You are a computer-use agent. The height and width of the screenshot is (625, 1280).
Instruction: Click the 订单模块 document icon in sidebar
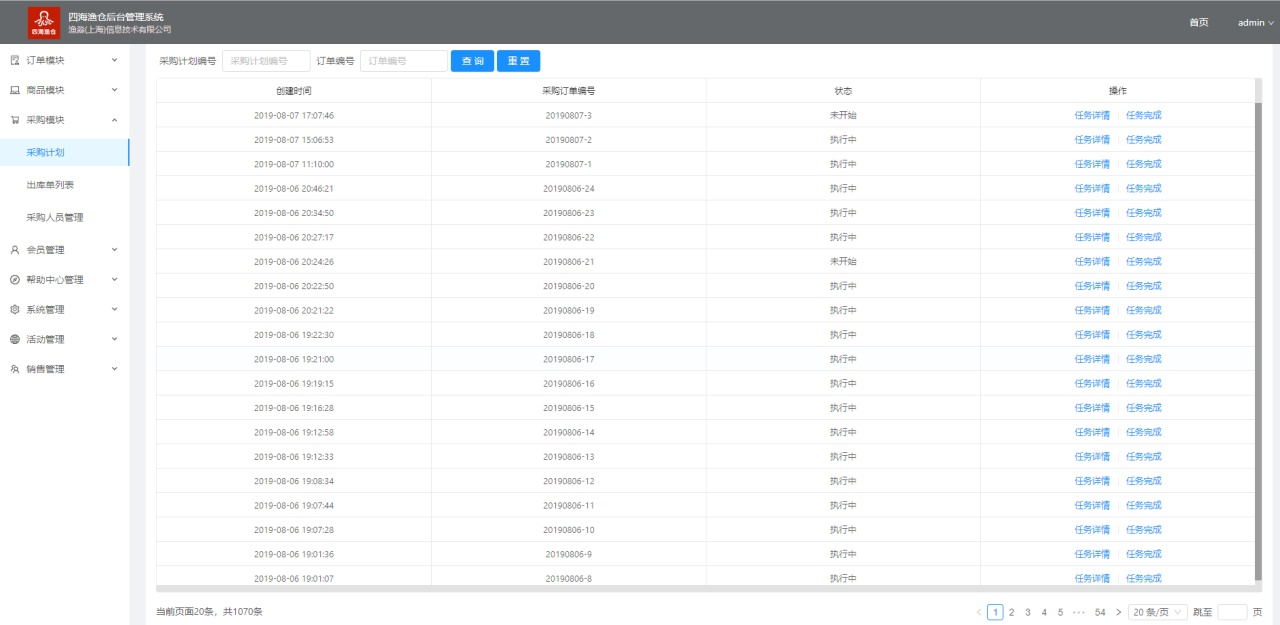tap(15, 61)
